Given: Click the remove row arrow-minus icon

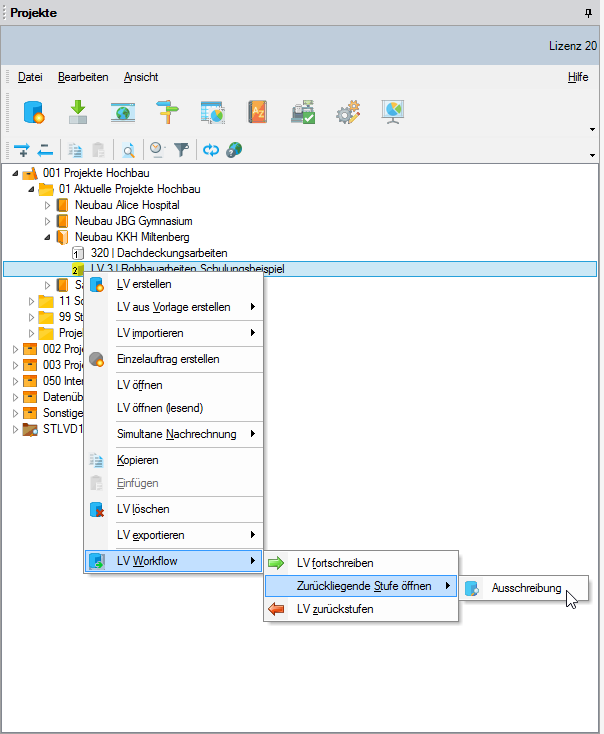Looking at the screenshot, I should coord(45,150).
